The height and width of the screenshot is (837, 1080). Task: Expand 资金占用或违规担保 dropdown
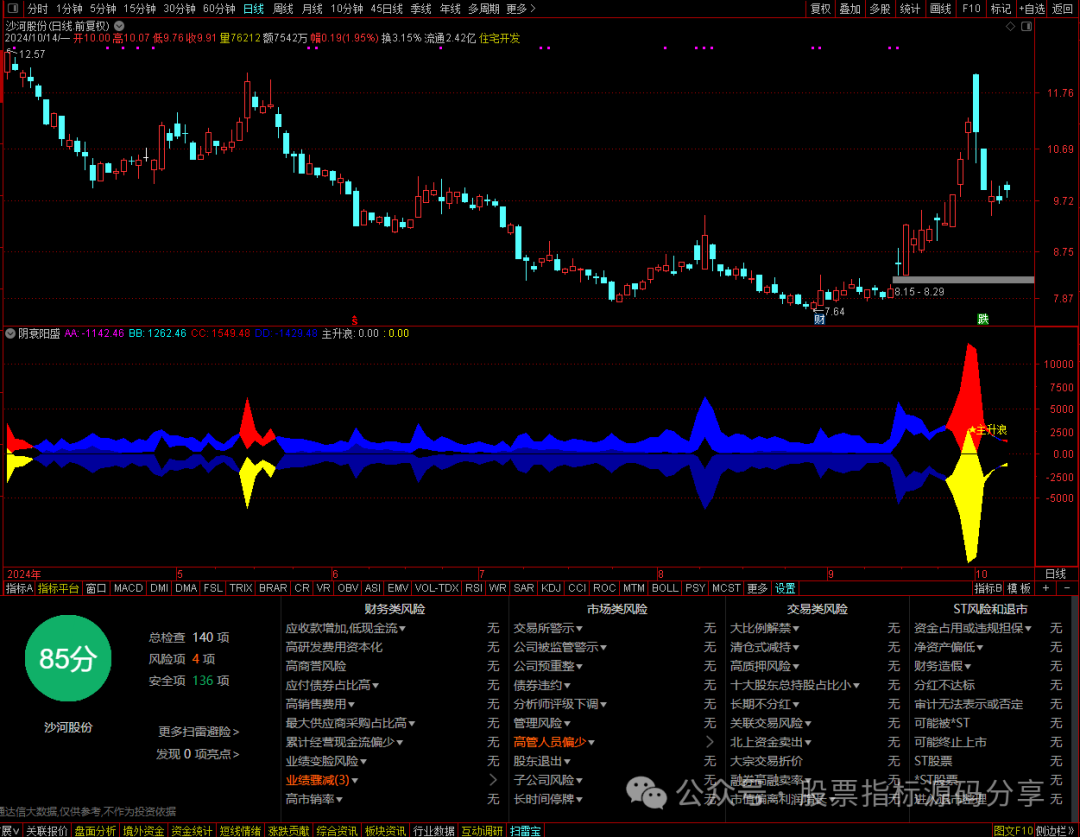[x=973, y=628]
